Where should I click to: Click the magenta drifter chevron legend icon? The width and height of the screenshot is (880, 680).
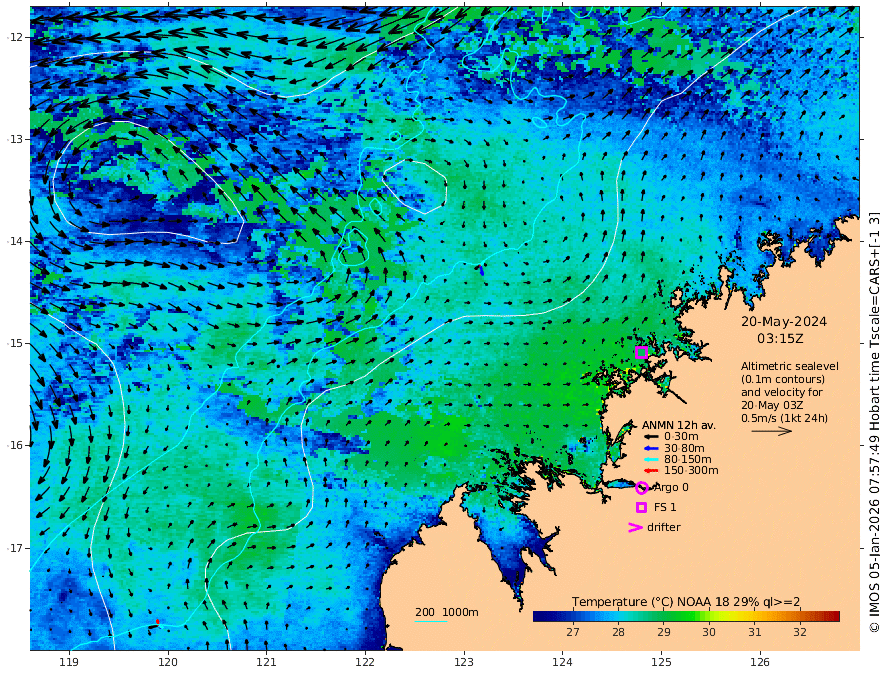coord(635,527)
